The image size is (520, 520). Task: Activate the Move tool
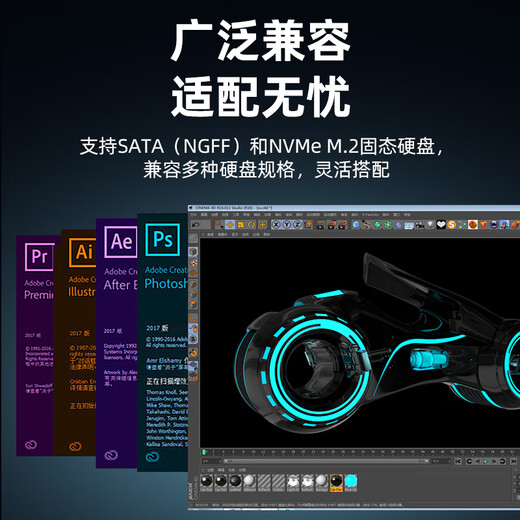coord(230,225)
